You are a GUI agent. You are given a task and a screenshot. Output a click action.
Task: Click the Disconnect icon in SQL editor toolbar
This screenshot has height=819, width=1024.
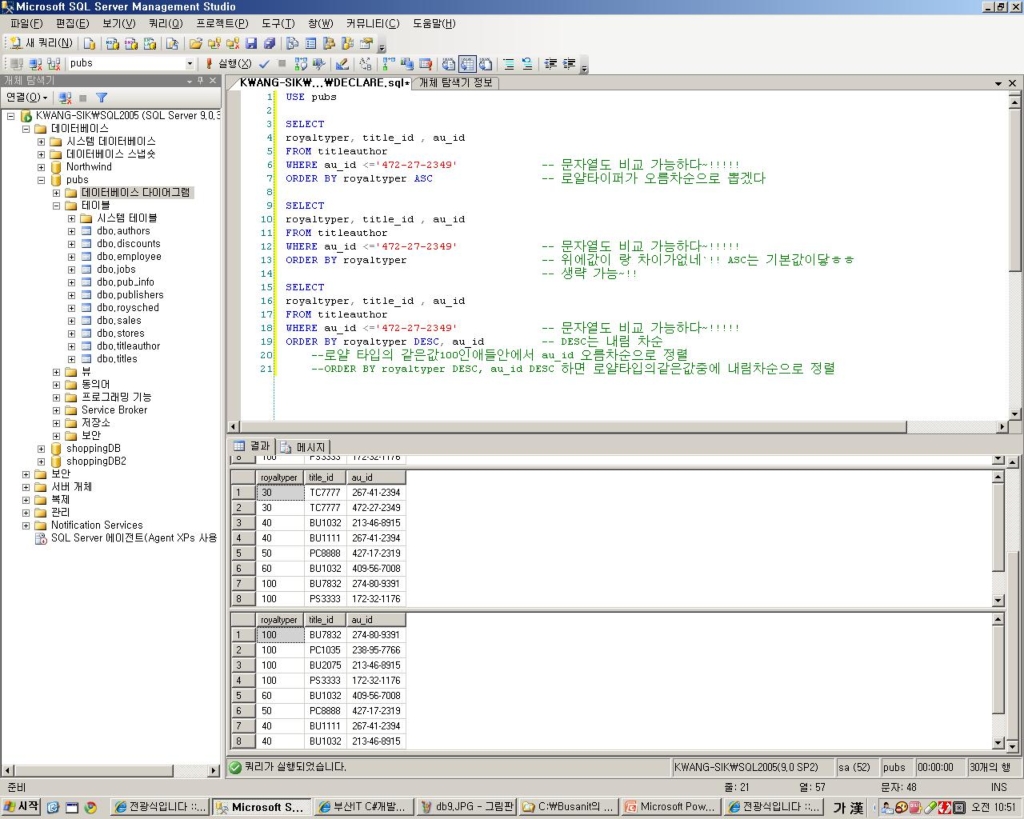pos(36,63)
